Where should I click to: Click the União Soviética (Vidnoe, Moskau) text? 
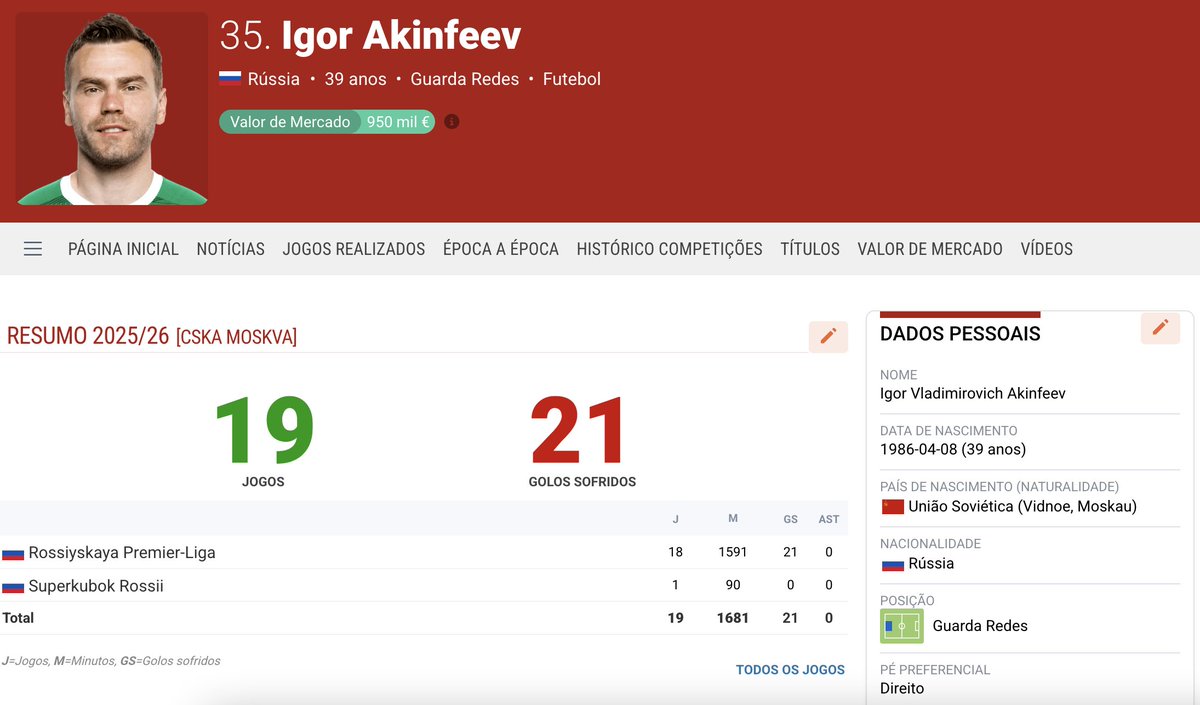(x=1022, y=507)
